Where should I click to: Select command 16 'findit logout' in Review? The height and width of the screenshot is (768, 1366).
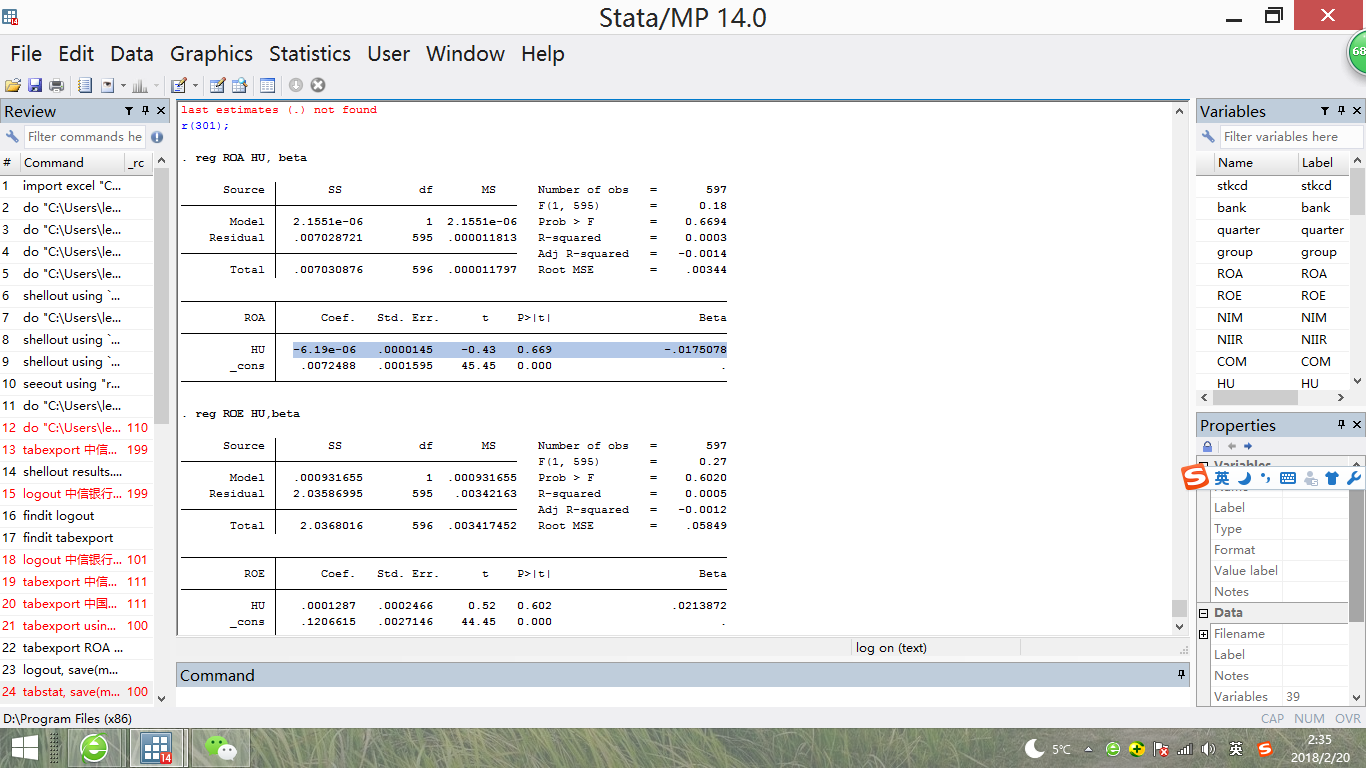click(x=59, y=516)
